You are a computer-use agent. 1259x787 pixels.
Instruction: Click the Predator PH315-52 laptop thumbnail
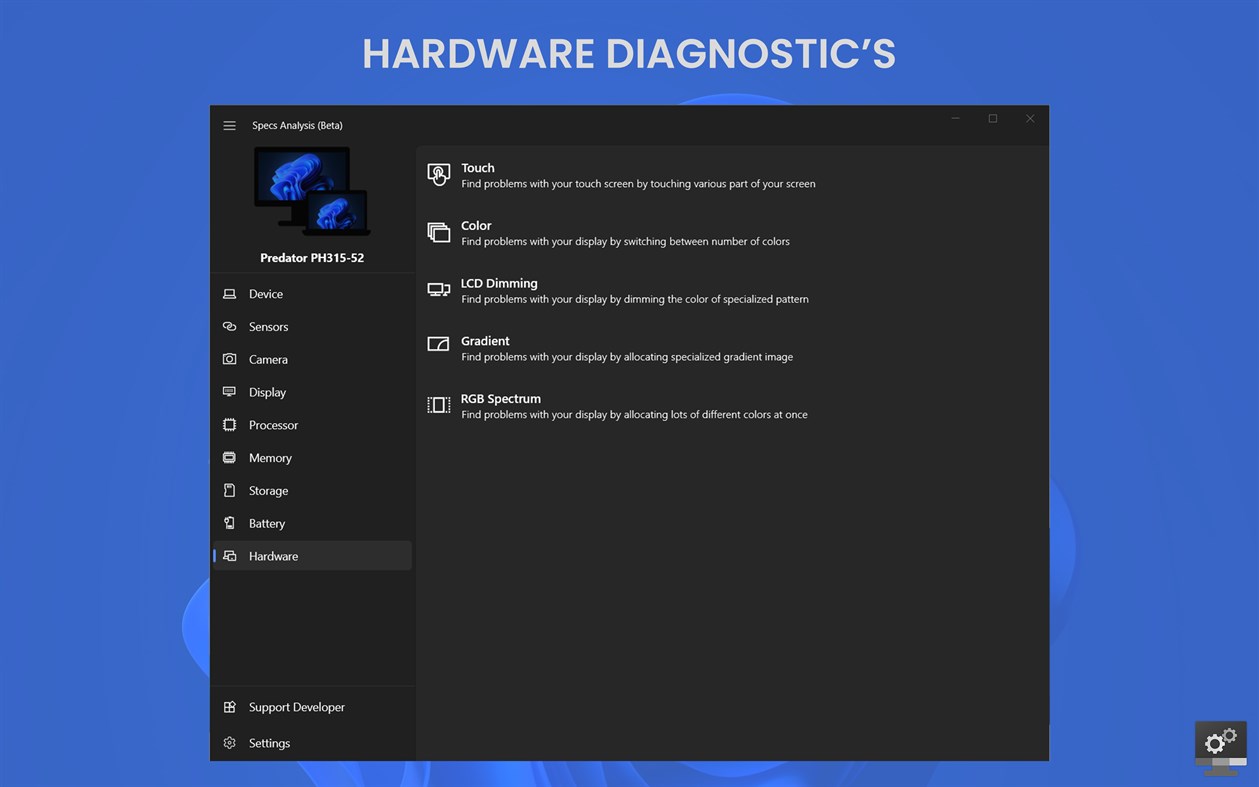click(311, 192)
